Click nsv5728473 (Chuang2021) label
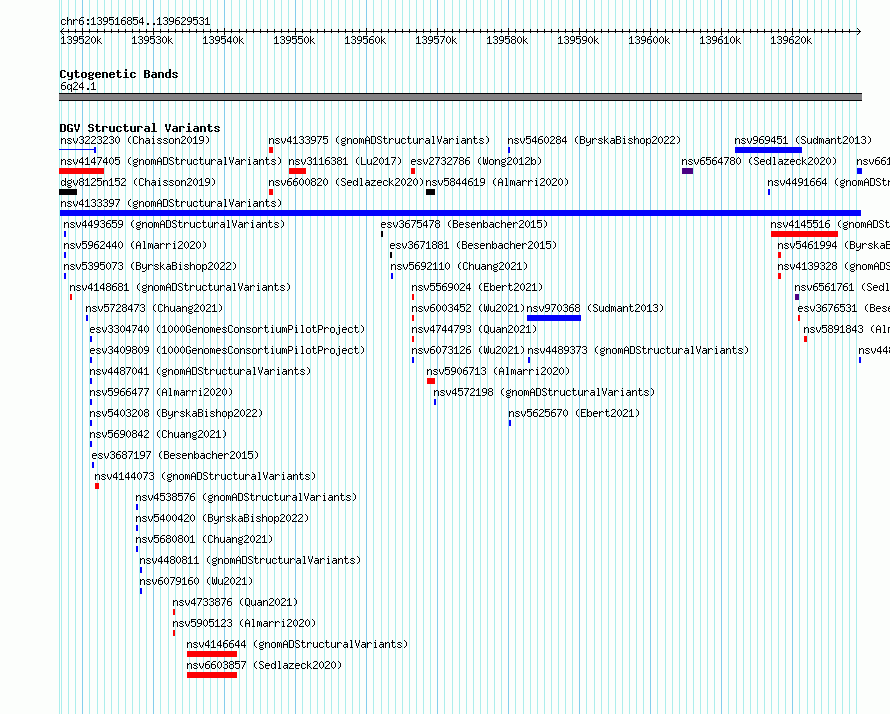The width and height of the screenshot is (890, 714). [x=154, y=308]
